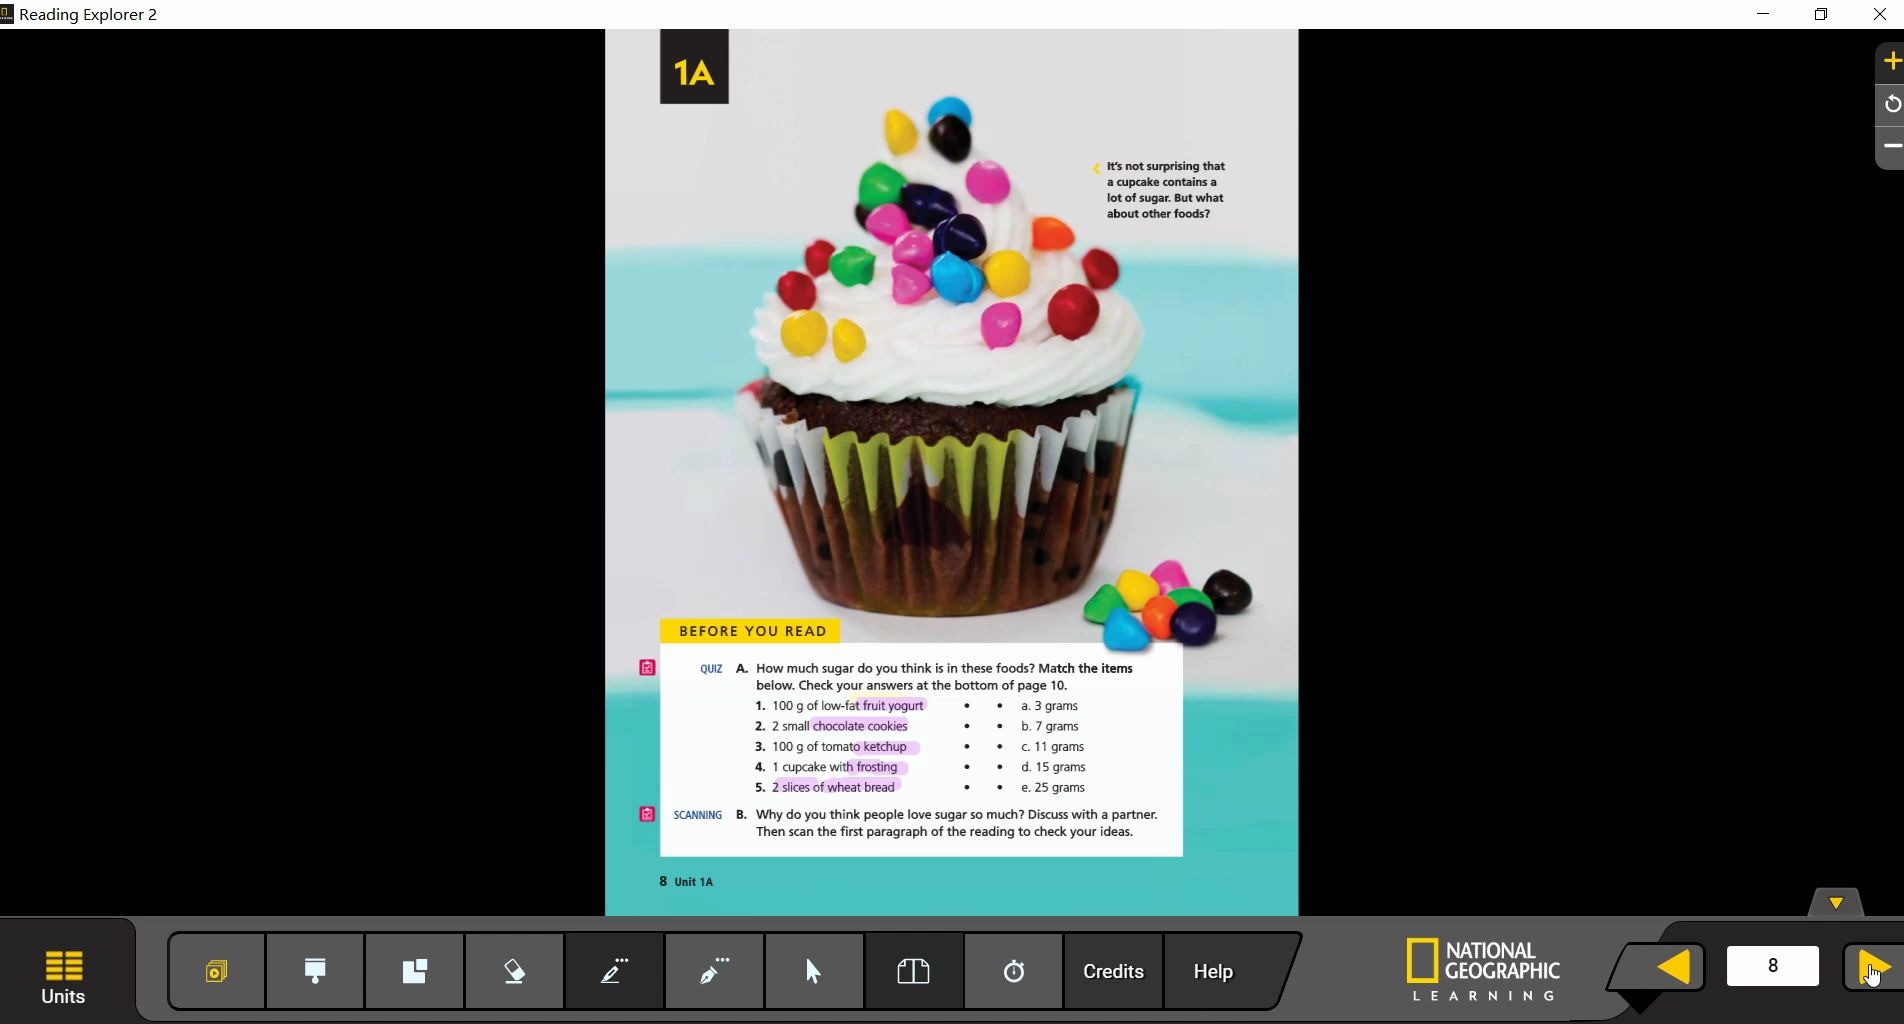Click the 'a. 3 grams' answer
Screen dimensions: 1904x1024
click(x=1049, y=705)
